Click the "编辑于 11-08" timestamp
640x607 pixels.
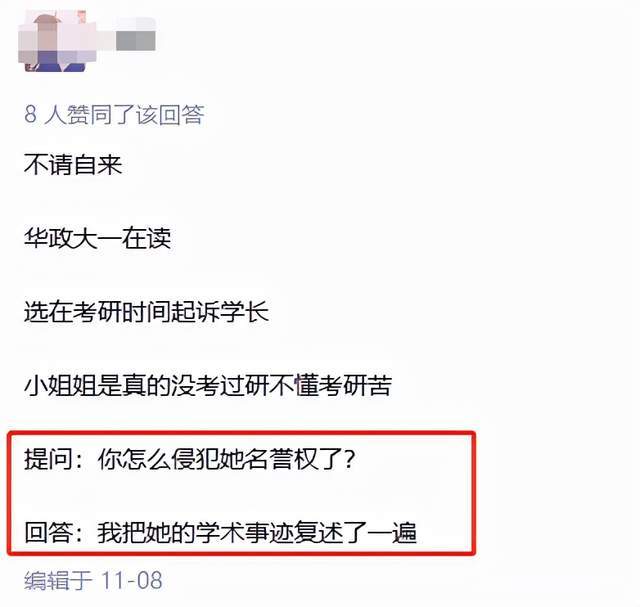click(93, 580)
